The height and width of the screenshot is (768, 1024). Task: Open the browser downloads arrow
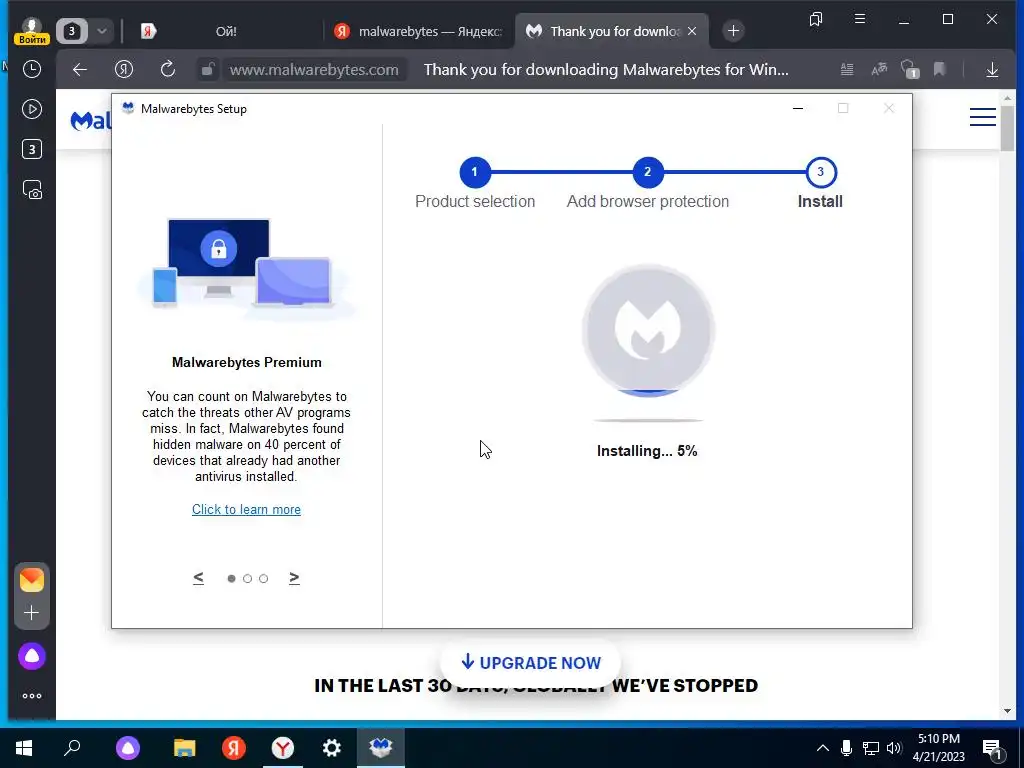pyautogui.click(x=992, y=69)
